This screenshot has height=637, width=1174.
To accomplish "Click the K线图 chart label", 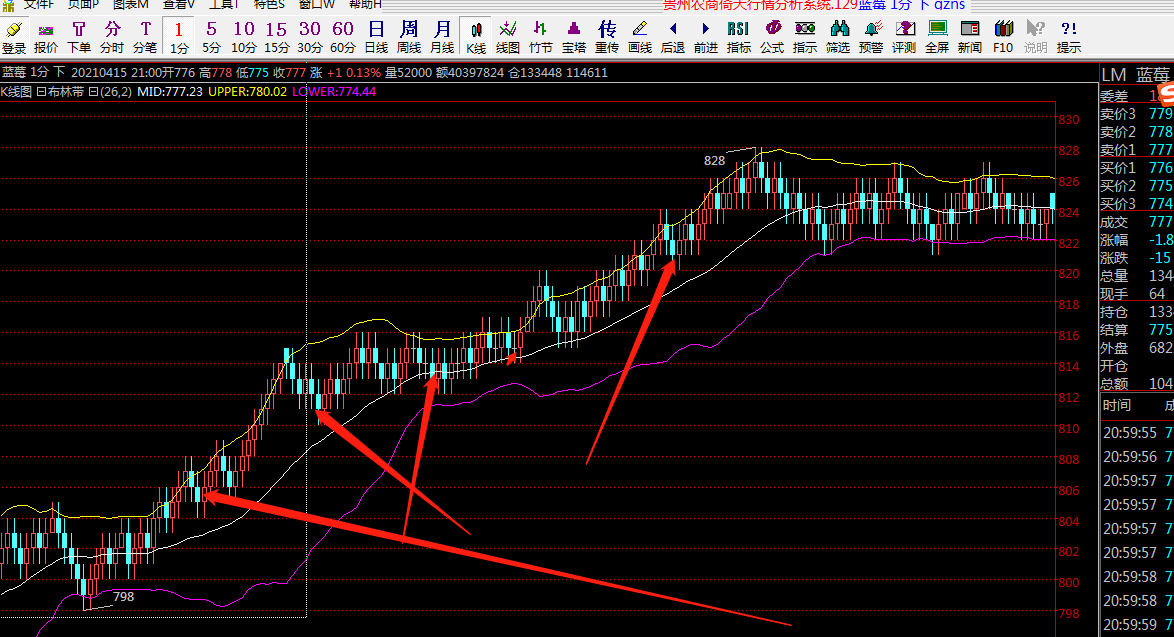I will pos(16,91).
